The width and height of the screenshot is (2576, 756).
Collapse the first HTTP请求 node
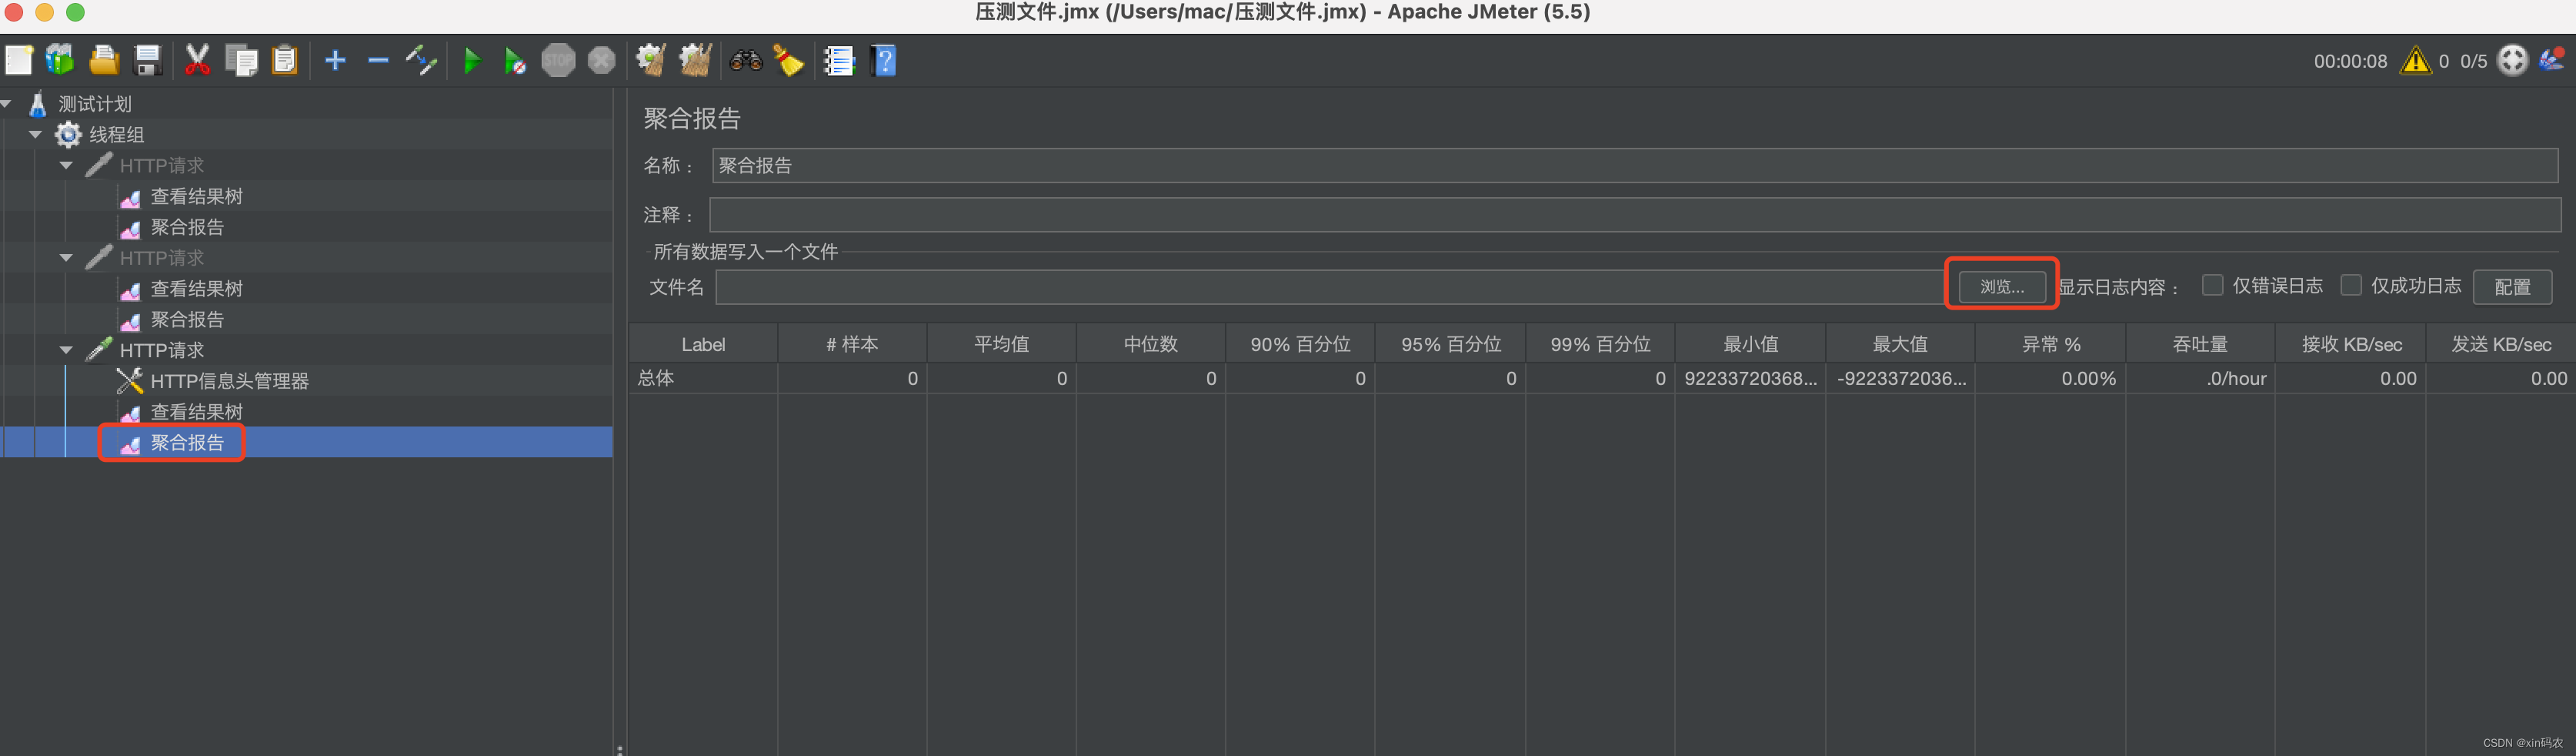coord(66,165)
